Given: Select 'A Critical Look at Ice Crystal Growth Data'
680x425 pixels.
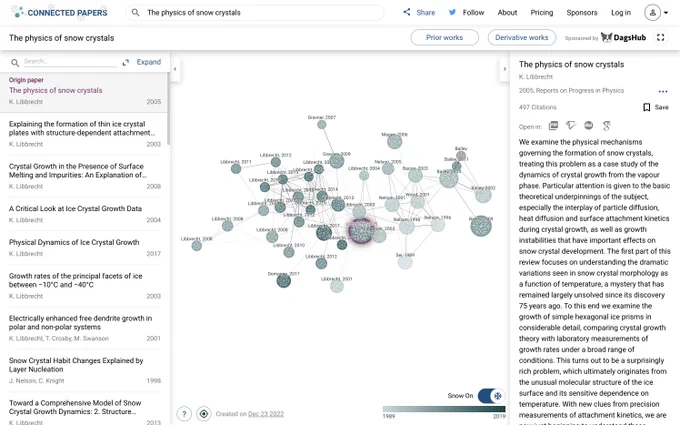Looking at the screenshot, I should point(85,214).
